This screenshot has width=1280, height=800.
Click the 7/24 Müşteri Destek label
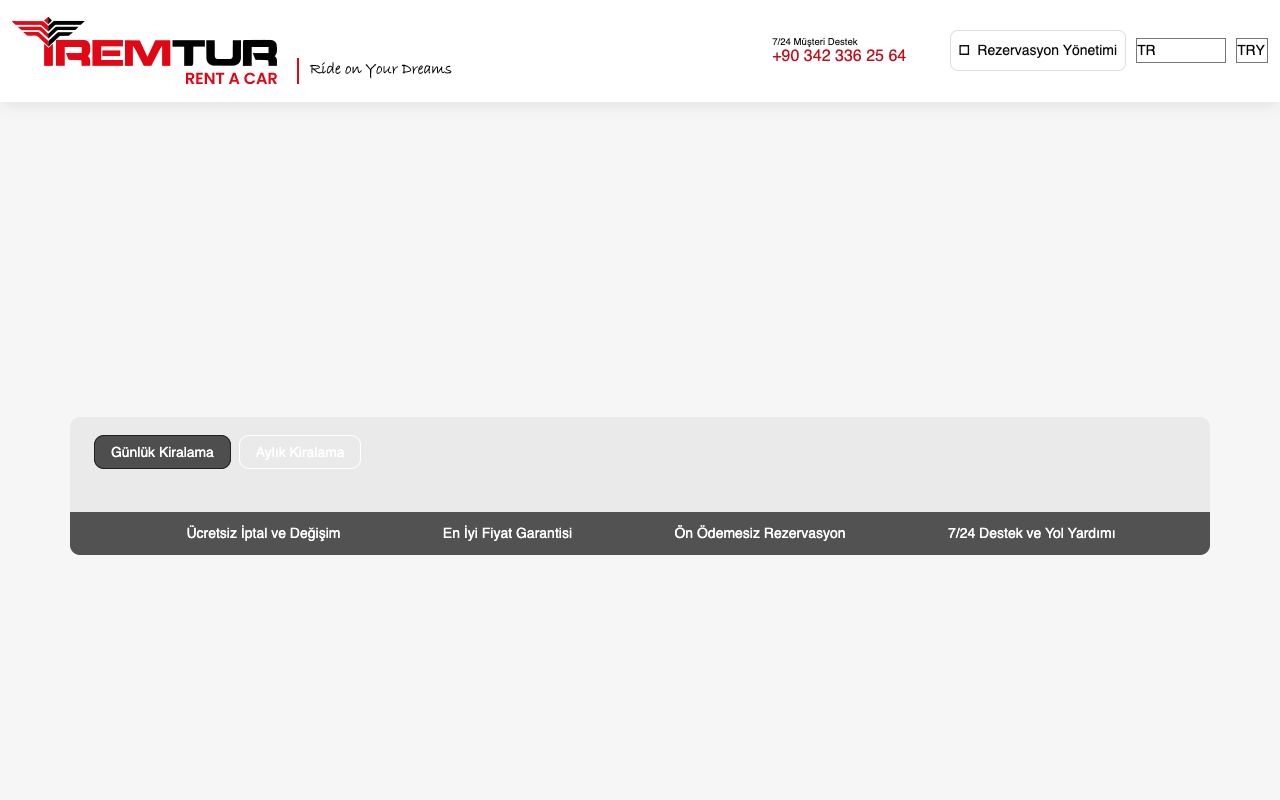(814, 41)
